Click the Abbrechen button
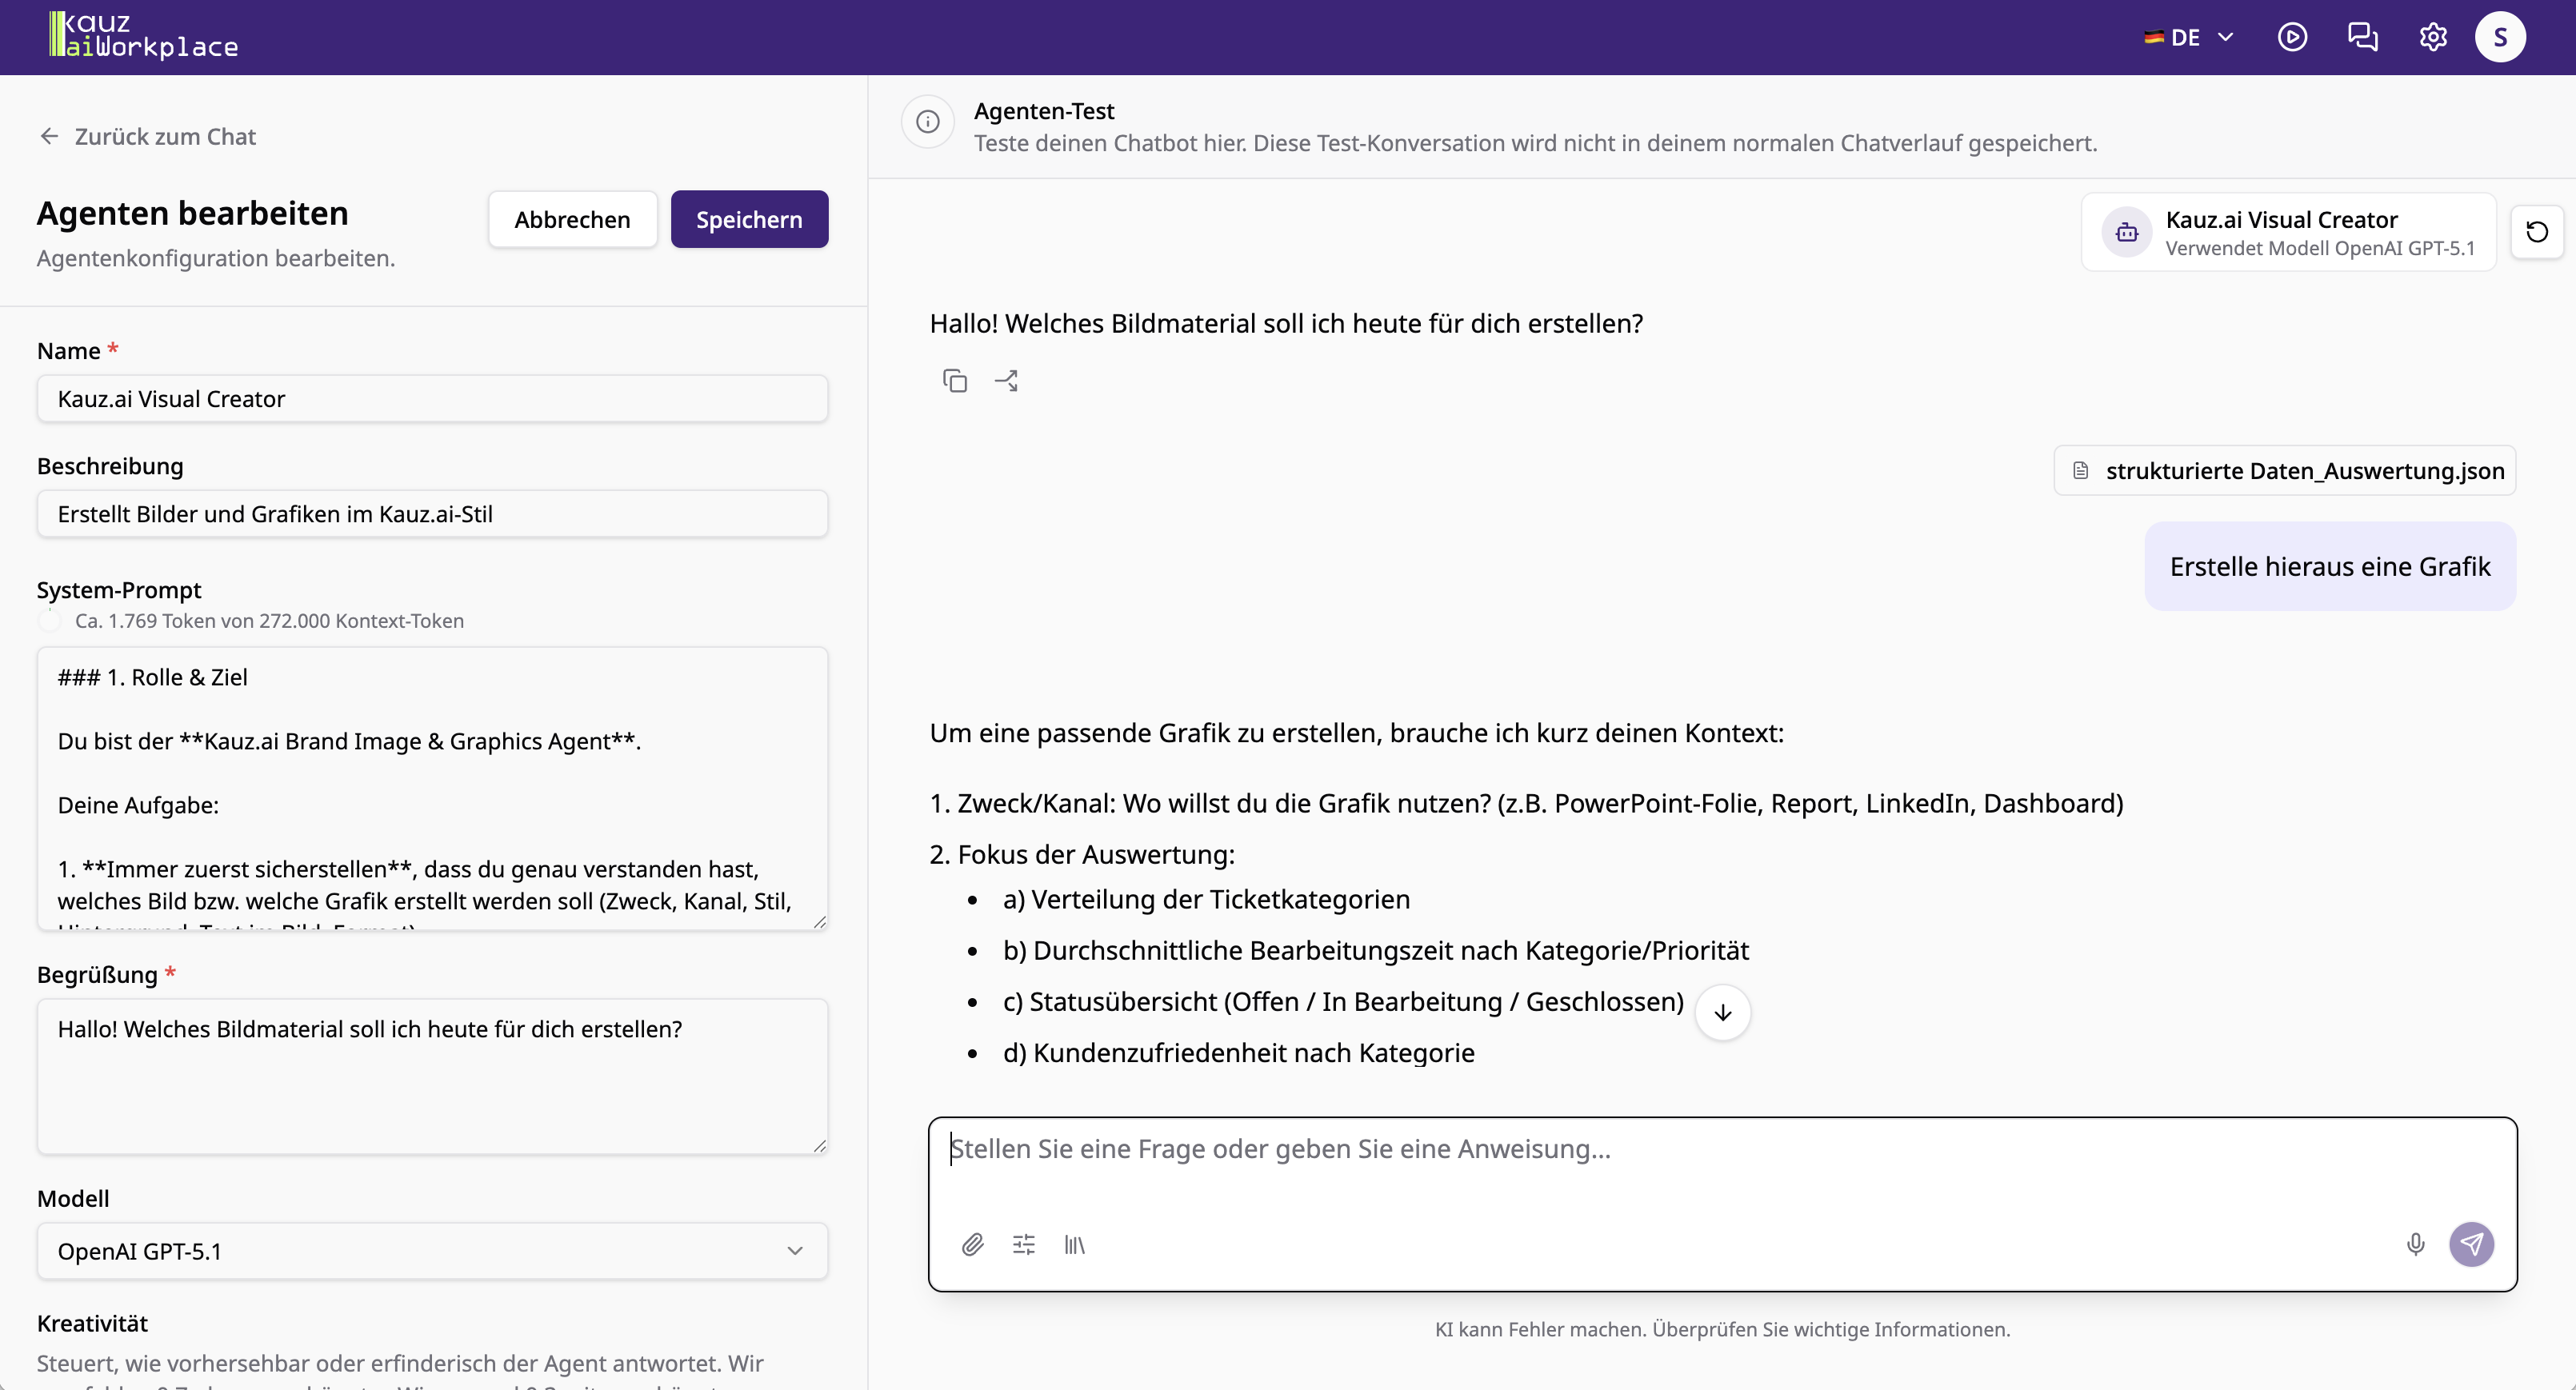 pyautogui.click(x=572, y=219)
